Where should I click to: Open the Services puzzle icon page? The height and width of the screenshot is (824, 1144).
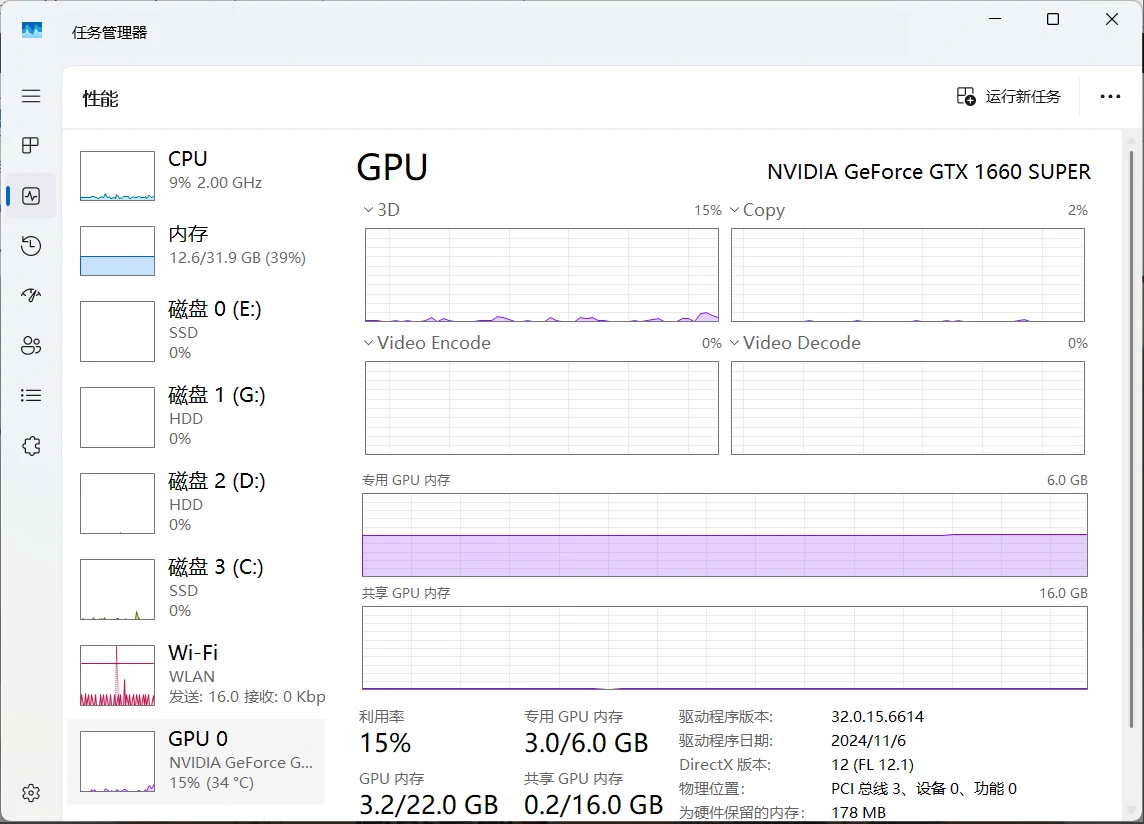(x=31, y=446)
